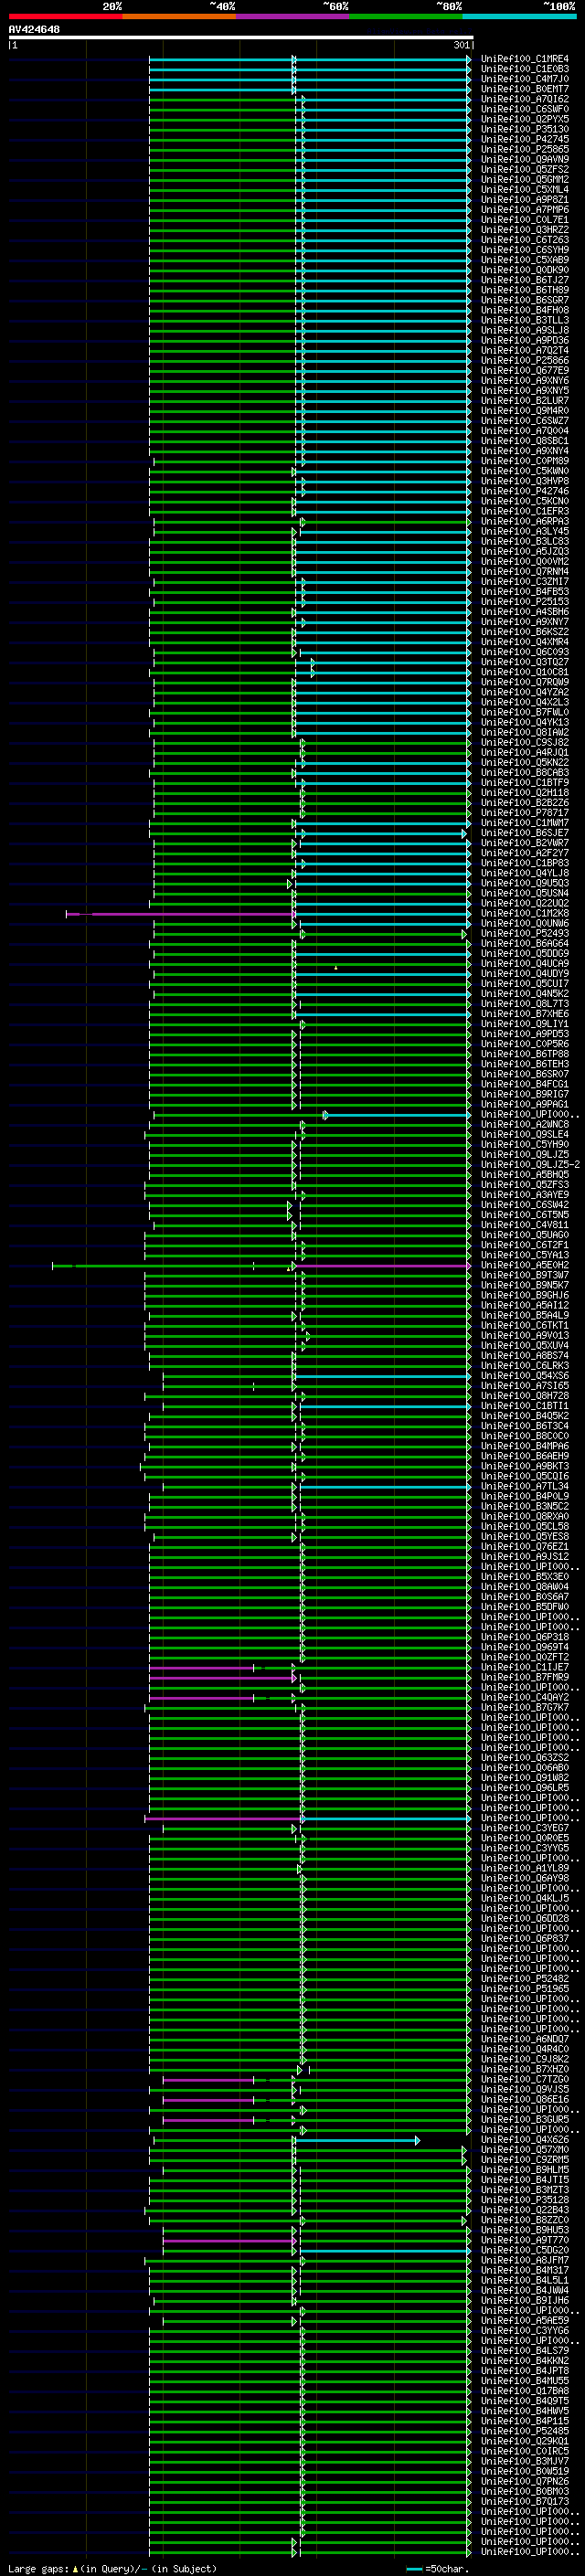Click the UniRef100_Q2PYX5 label
This screenshot has height=2576, width=585.
pos(525,119)
